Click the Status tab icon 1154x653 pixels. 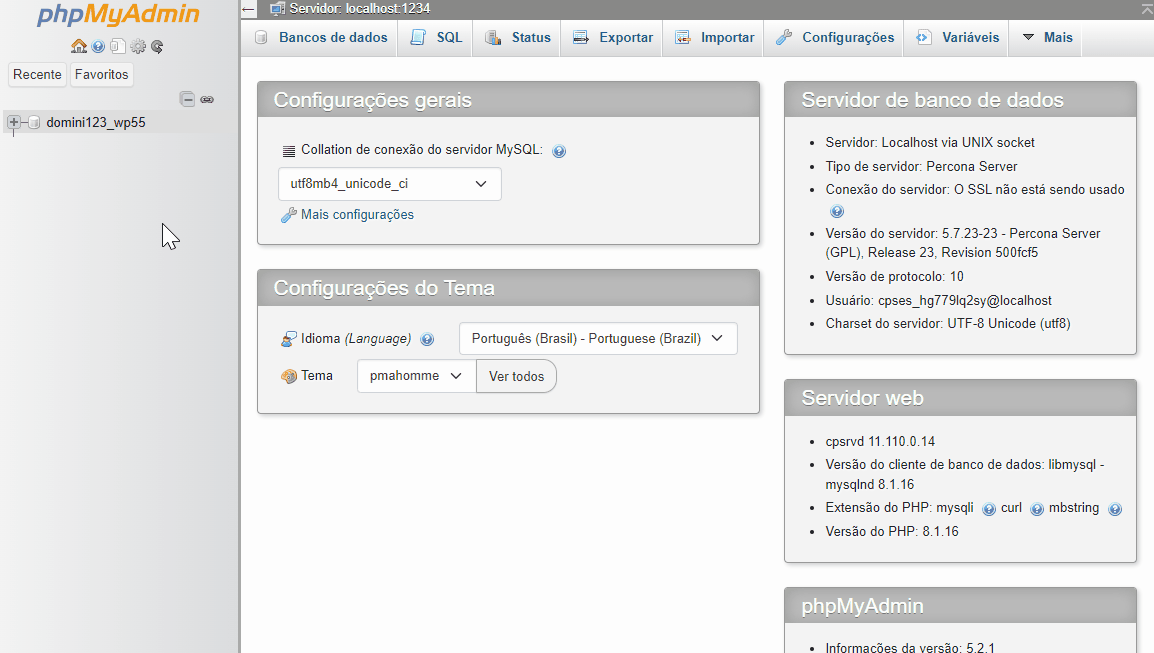493,38
